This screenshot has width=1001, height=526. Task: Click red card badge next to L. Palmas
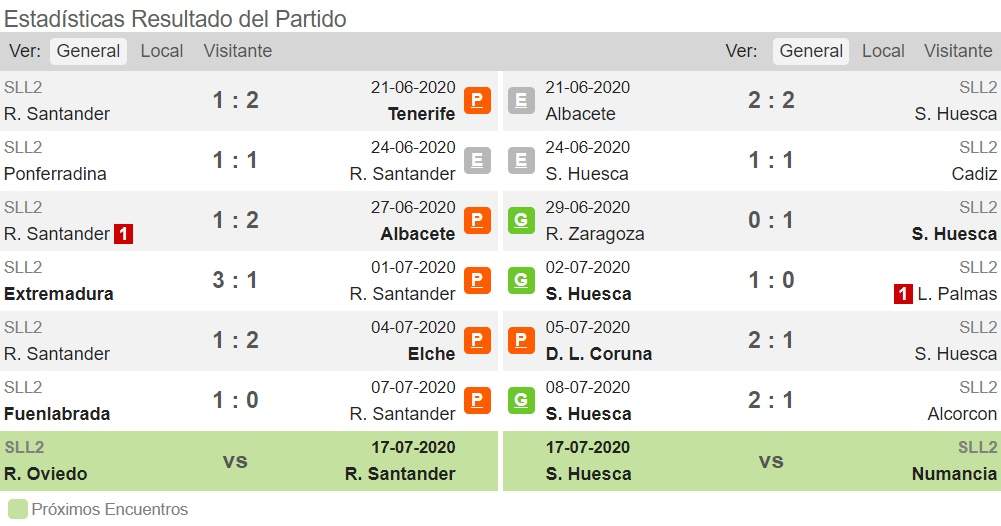(903, 294)
